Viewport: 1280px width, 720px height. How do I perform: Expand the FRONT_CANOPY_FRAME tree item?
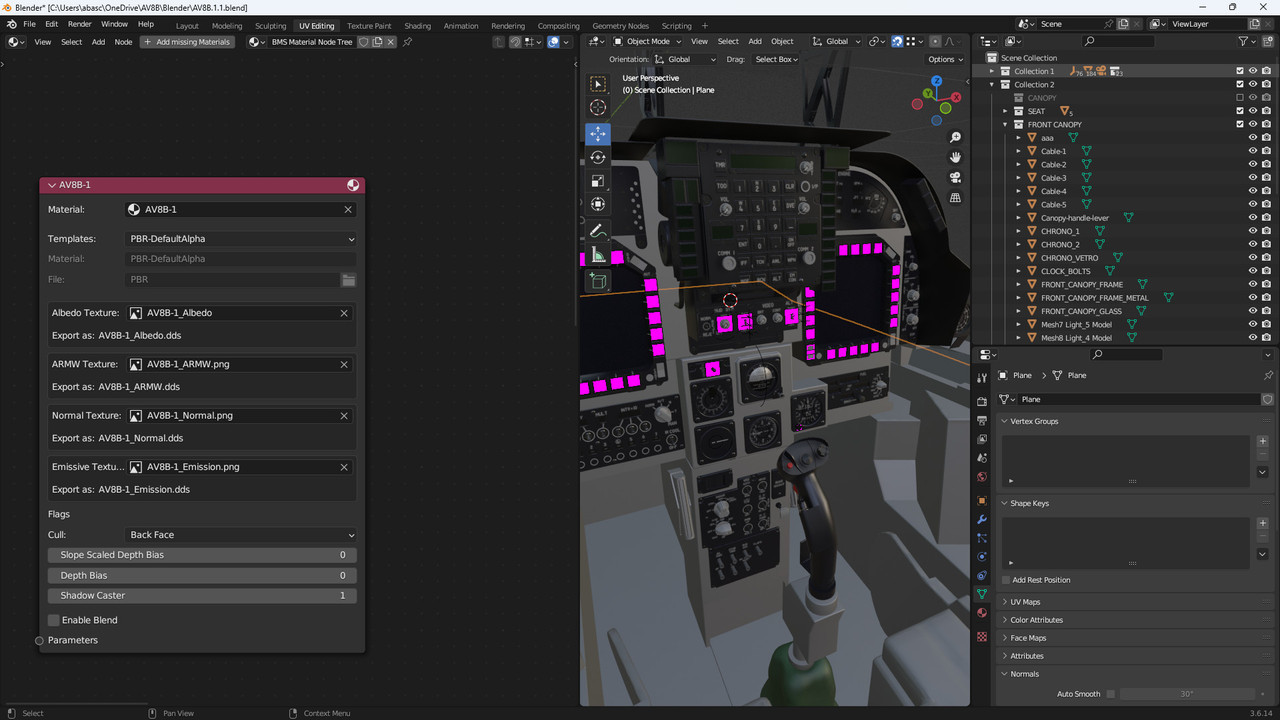(x=1017, y=284)
